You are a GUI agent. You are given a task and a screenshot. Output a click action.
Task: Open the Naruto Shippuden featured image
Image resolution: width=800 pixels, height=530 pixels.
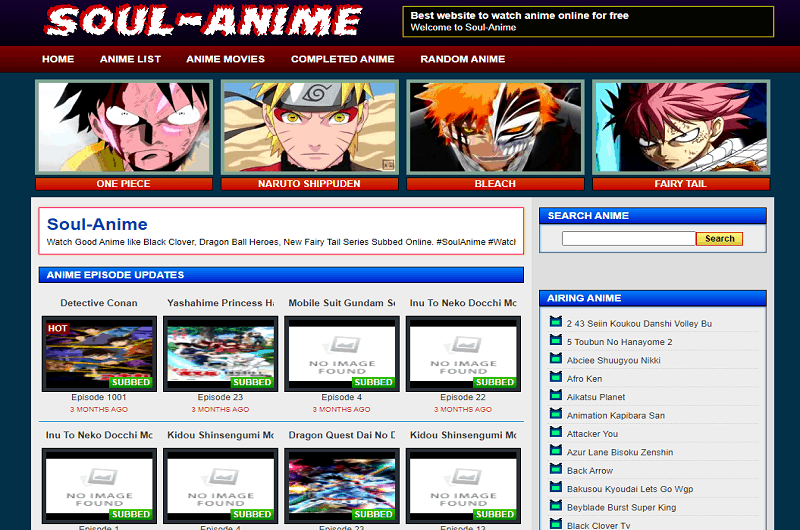click(309, 127)
